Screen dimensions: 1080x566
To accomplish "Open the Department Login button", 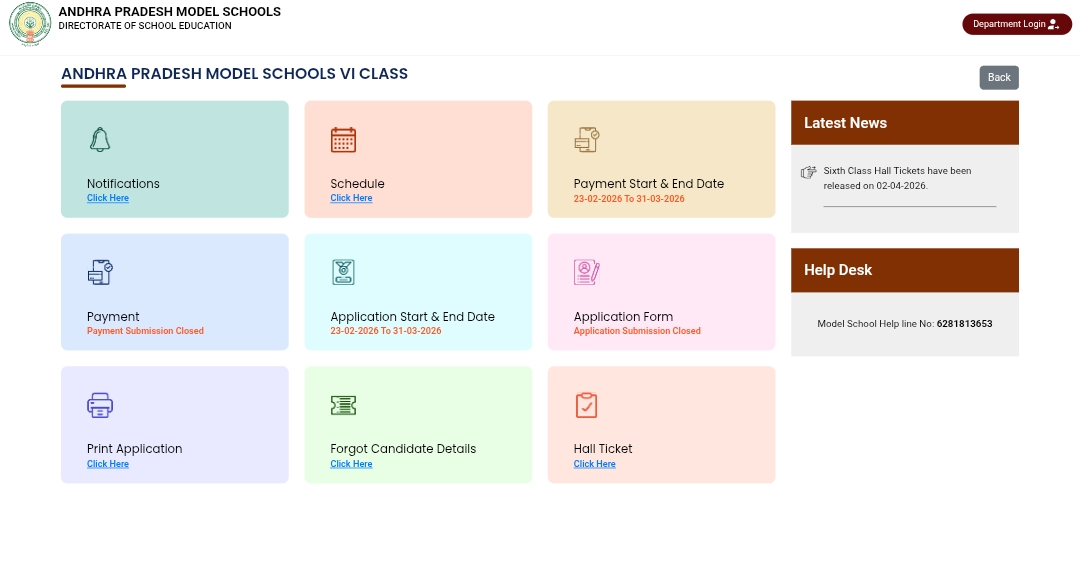I will (1016, 24).
